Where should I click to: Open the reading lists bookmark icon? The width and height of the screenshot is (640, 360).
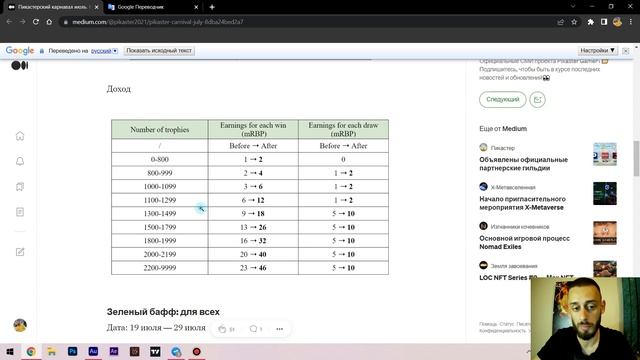coord(20,187)
